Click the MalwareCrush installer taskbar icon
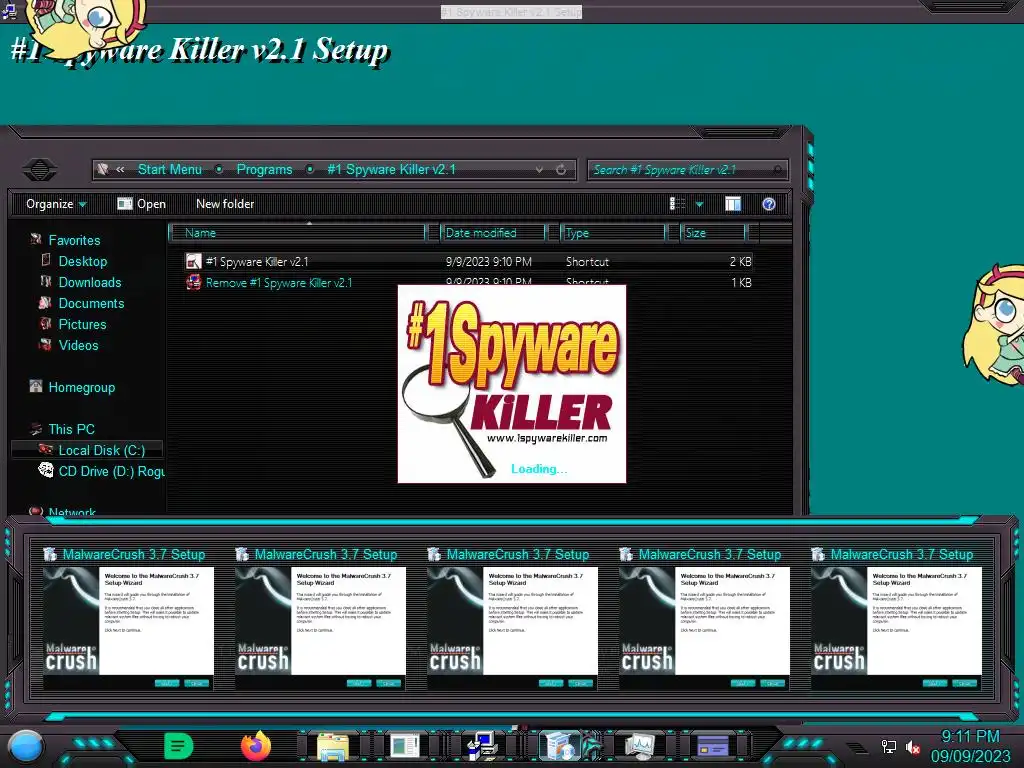The height and width of the screenshot is (768, 1024). click(x=562, y=746)
